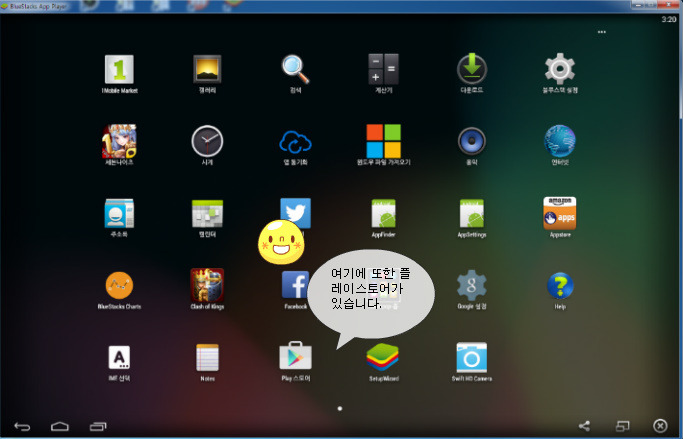The width and height of the screenshot is (683, 439).
Task: Tap the Android back arrow button
Action: click(x=22, y=426)
